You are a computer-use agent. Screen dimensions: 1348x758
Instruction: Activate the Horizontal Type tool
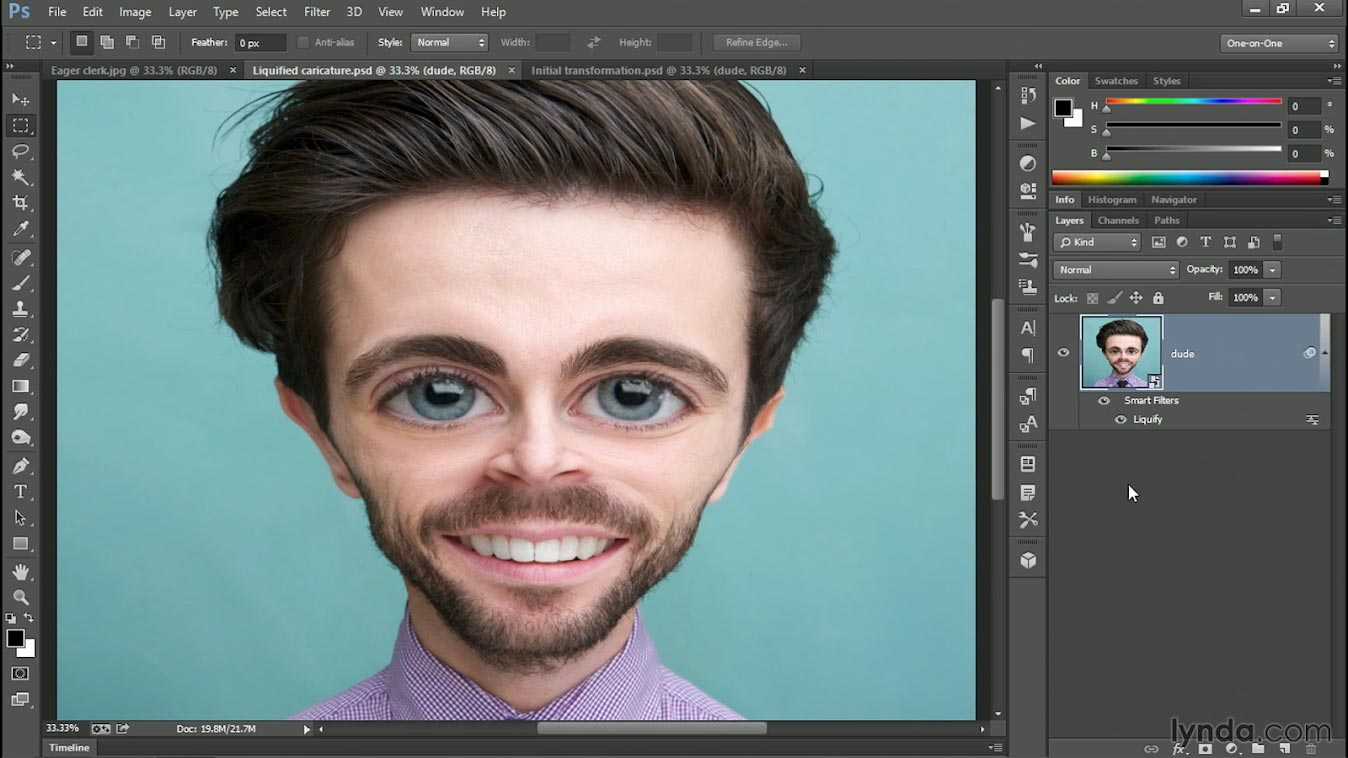click(x=21, y=492)
